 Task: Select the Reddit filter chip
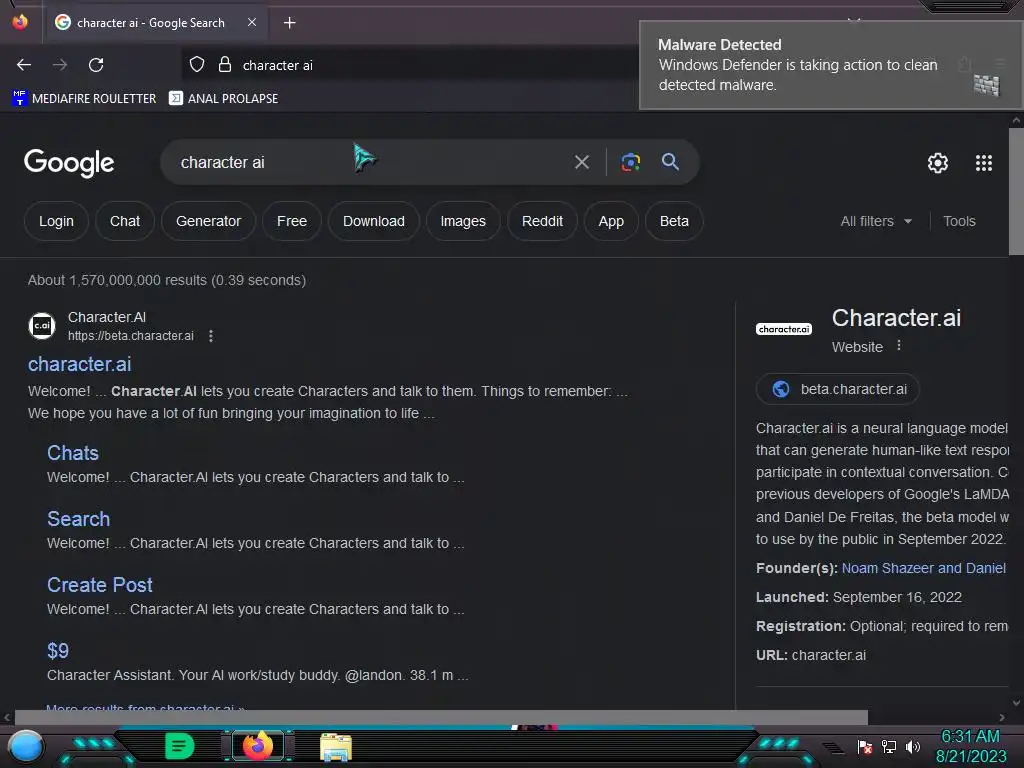point(542,221)
